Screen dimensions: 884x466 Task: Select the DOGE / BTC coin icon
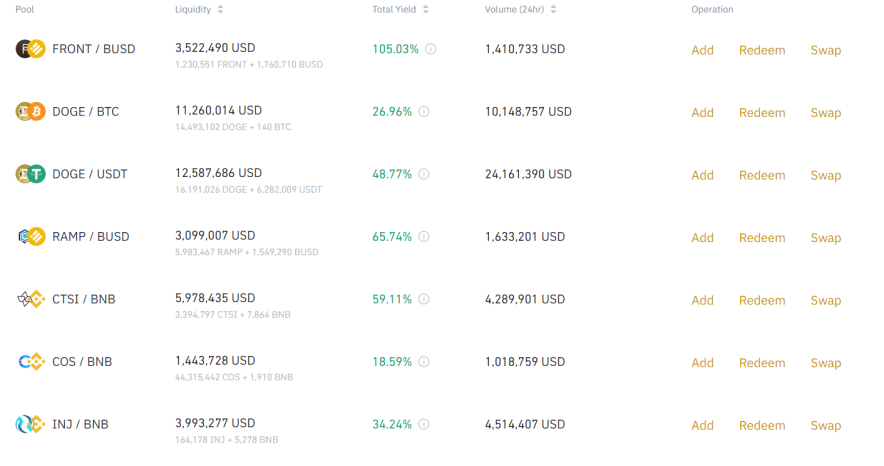point(30,112)
